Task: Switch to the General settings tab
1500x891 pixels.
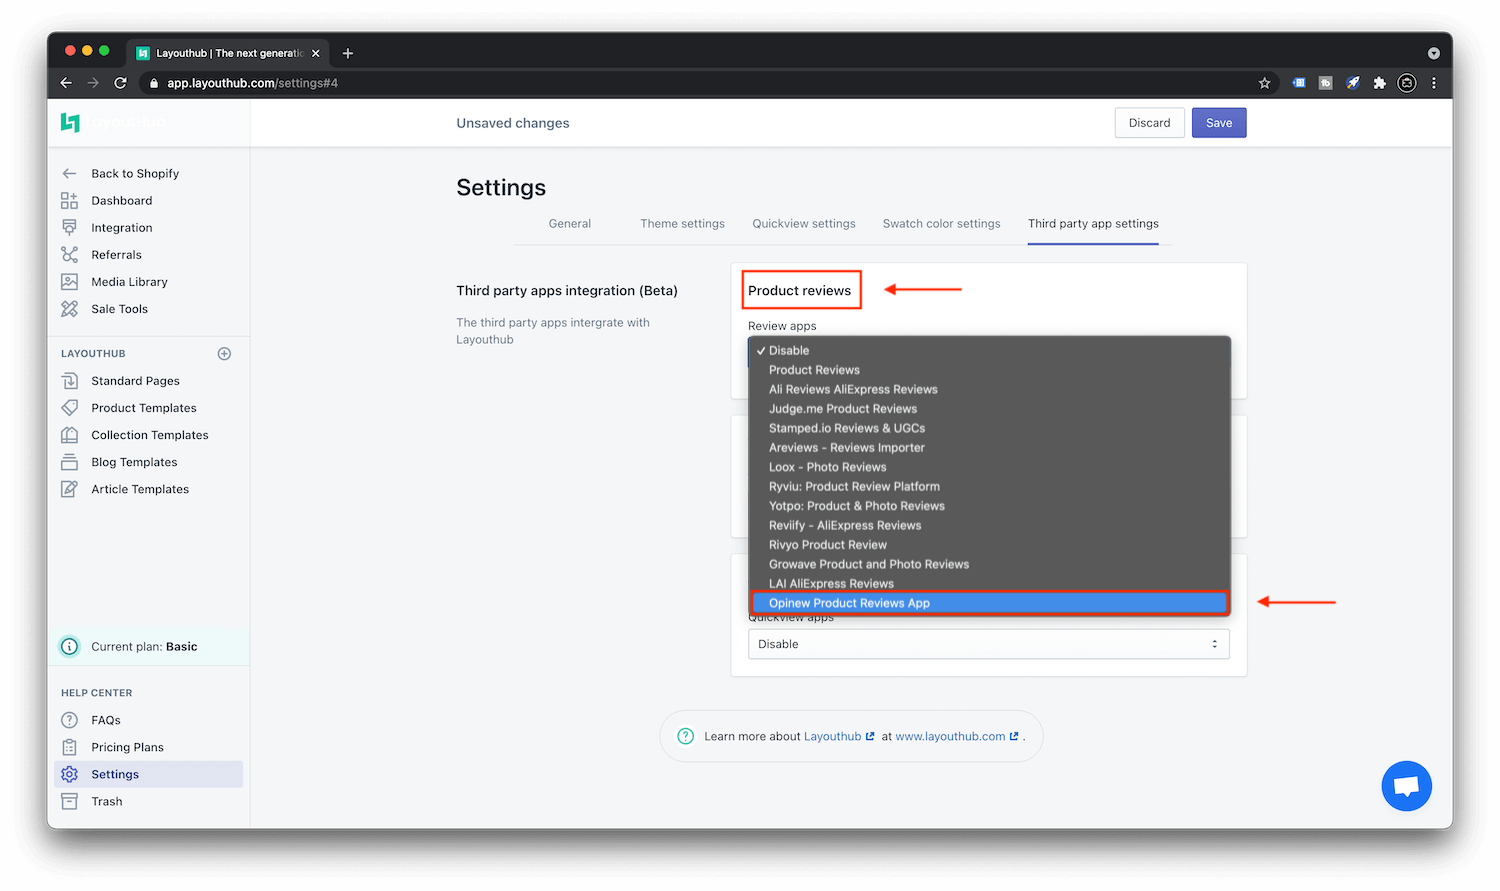Action: (570, 224)
